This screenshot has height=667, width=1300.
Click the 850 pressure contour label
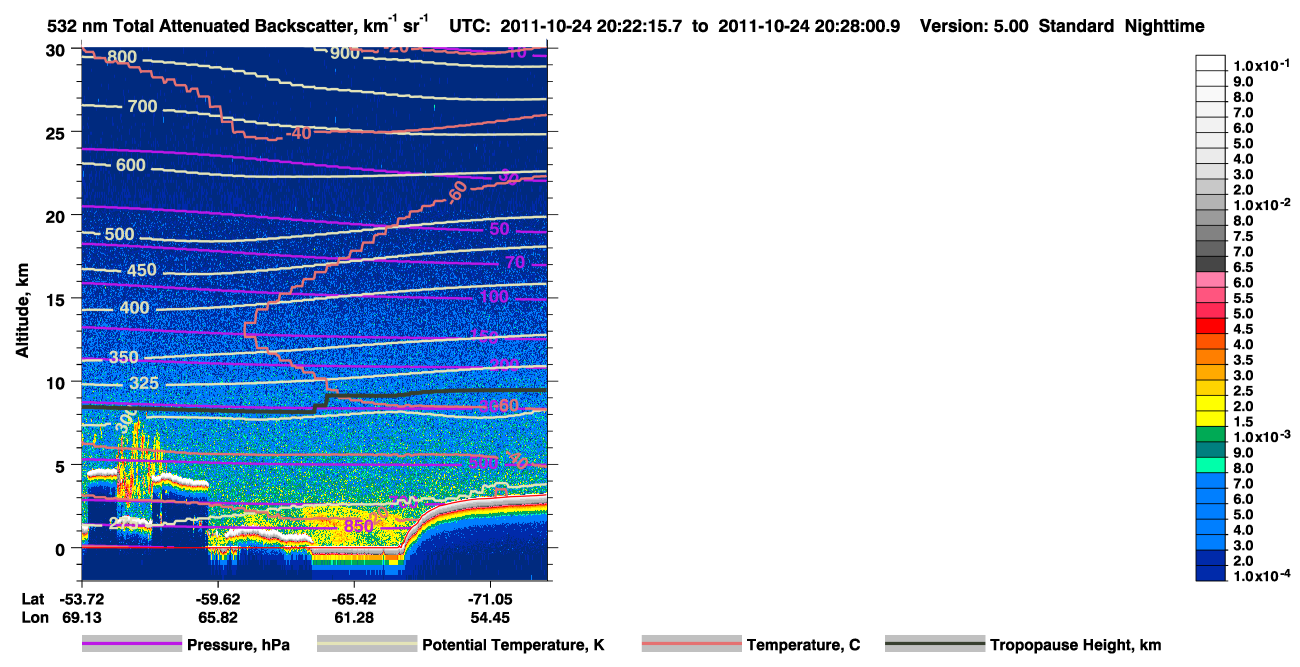coord(358,526)
